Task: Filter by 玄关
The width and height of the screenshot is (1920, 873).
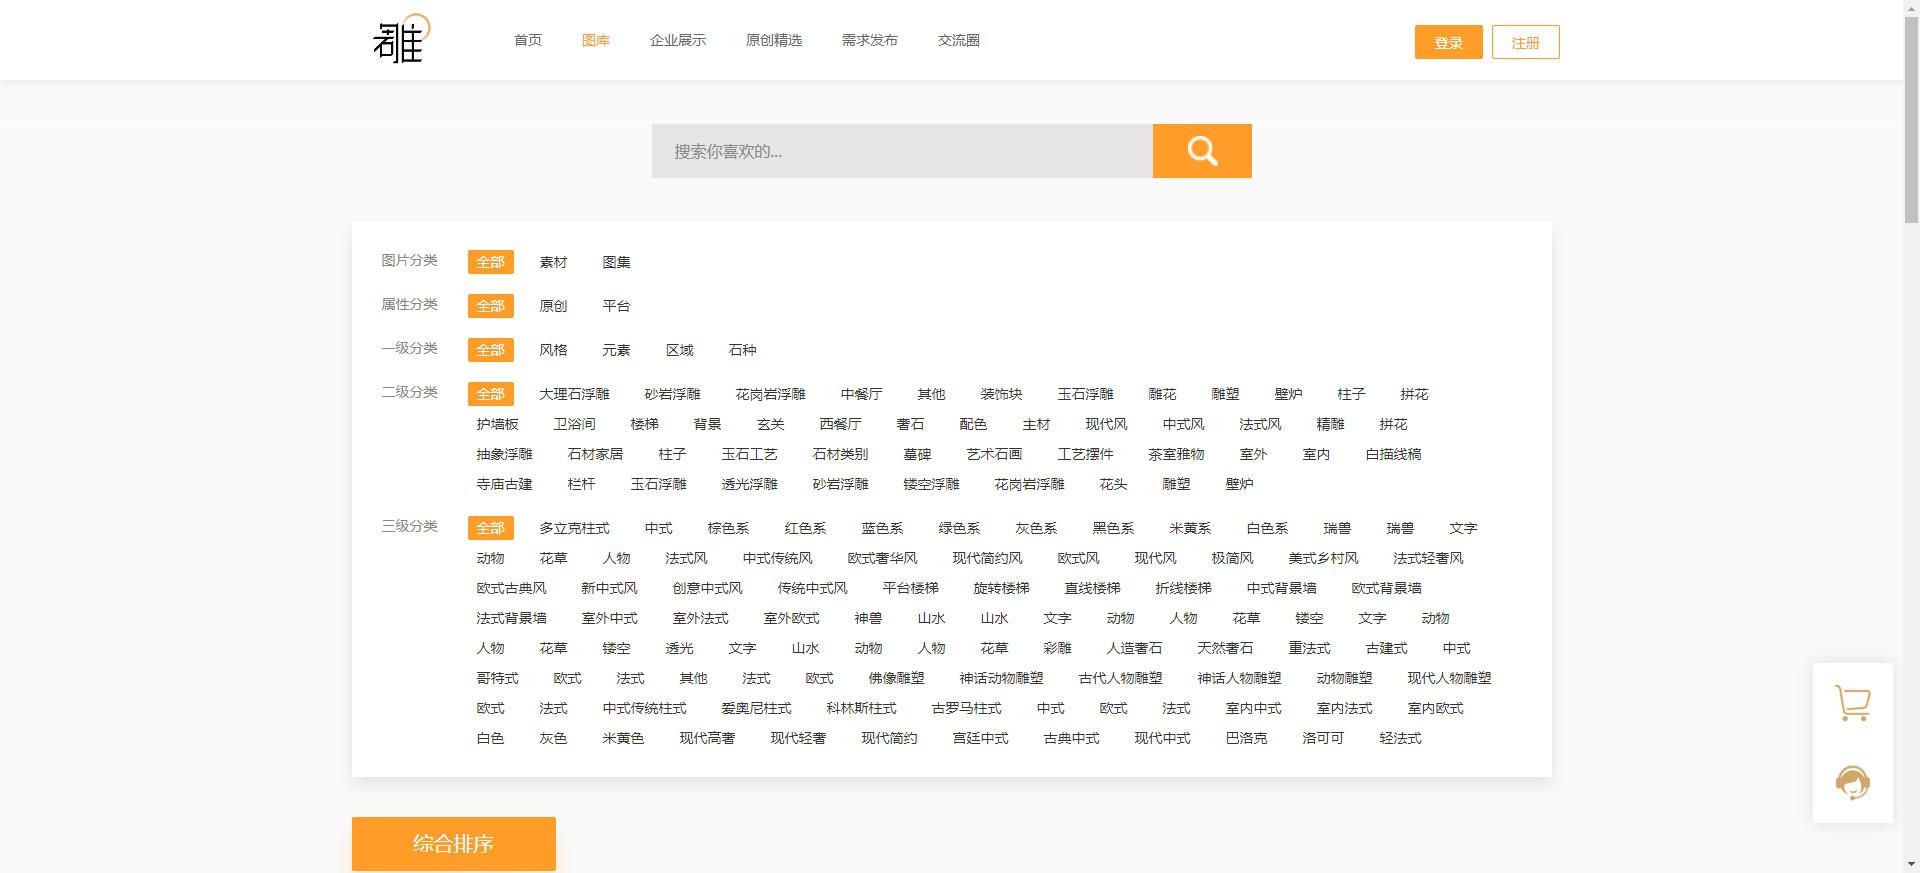Action: pyautogui.click(x=771, y=424)
